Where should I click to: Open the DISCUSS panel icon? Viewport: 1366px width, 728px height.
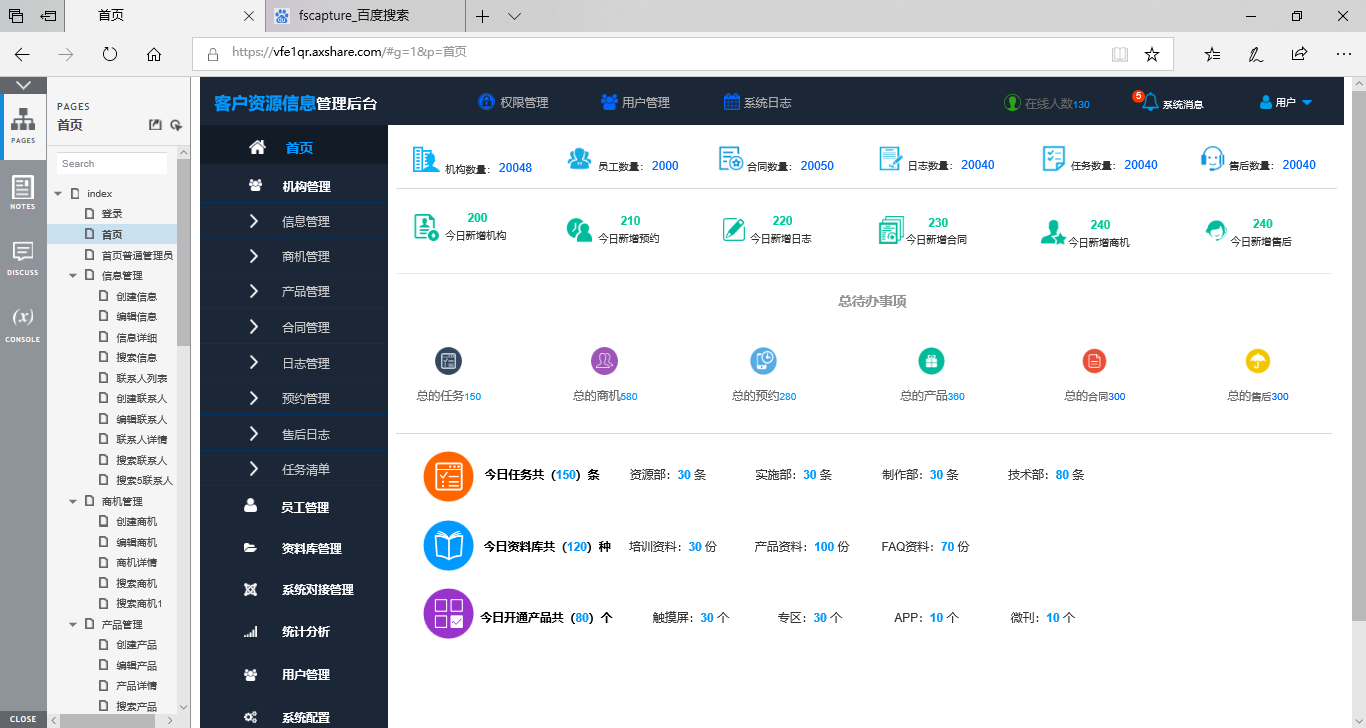pos(23,258)
